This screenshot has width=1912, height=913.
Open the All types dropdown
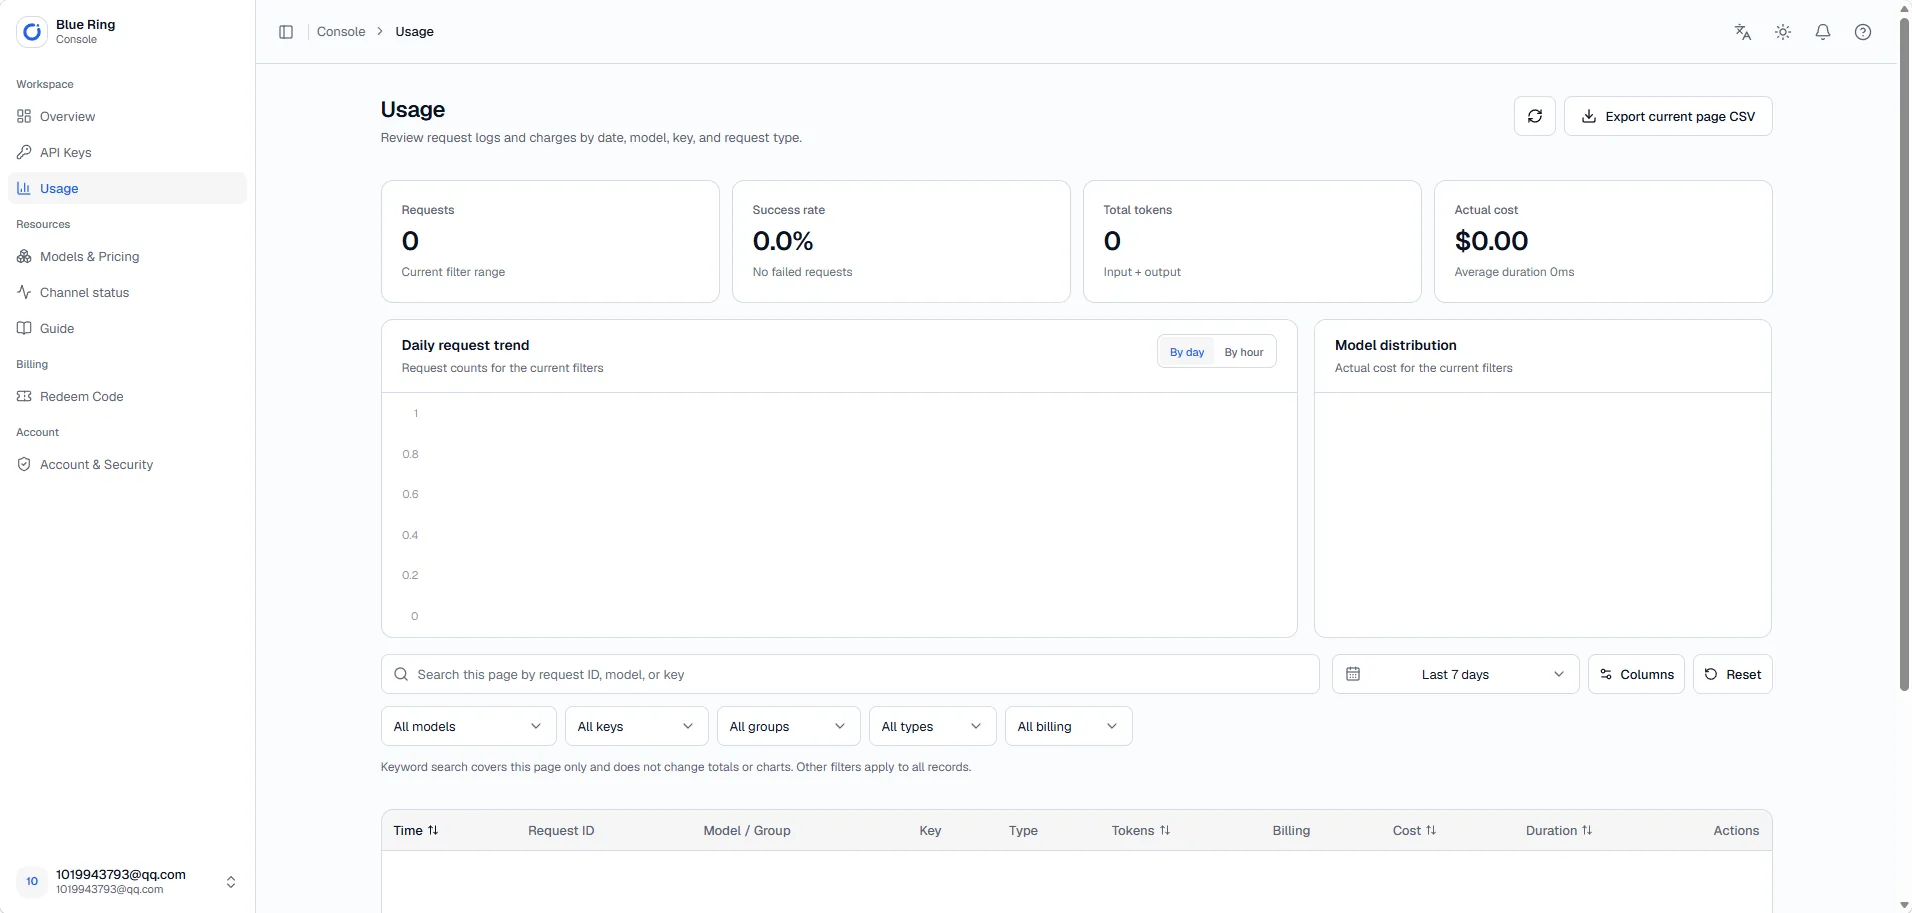932,726
